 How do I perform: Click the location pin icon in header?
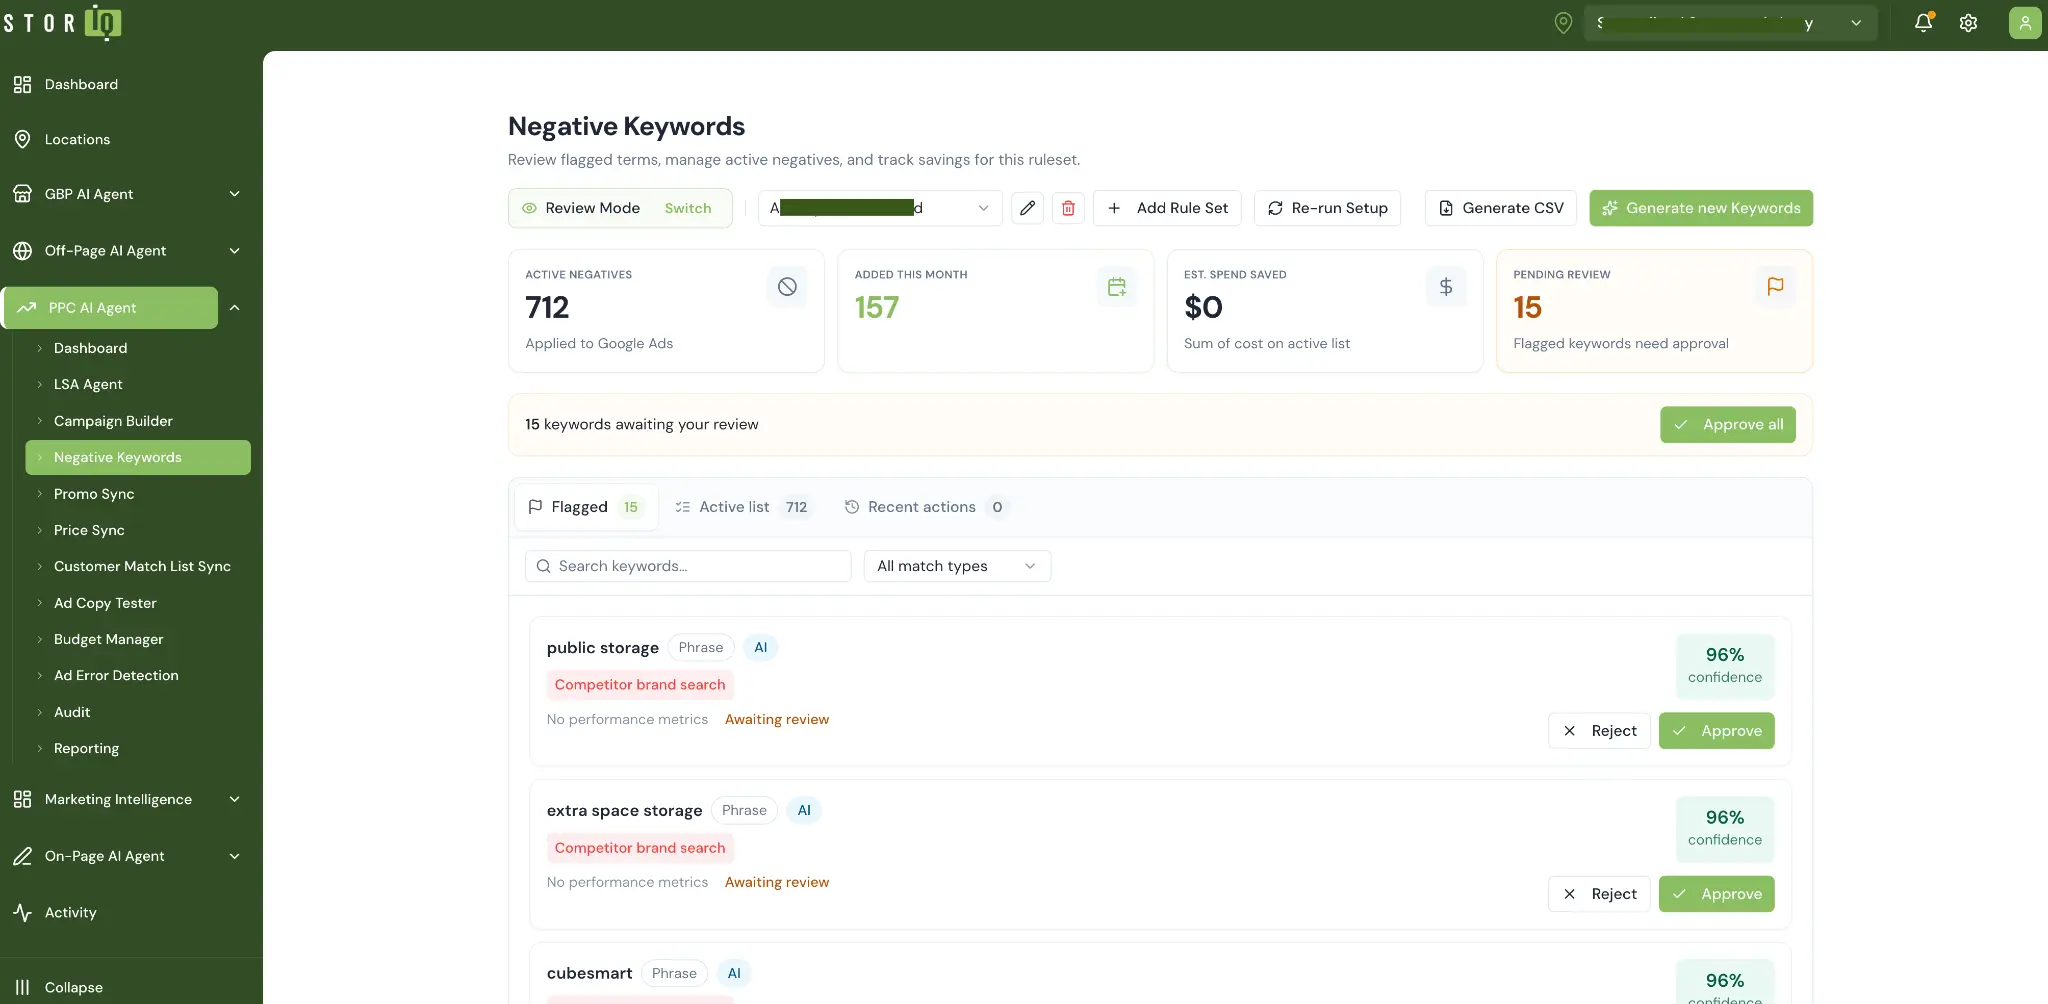click(1563, 23)
